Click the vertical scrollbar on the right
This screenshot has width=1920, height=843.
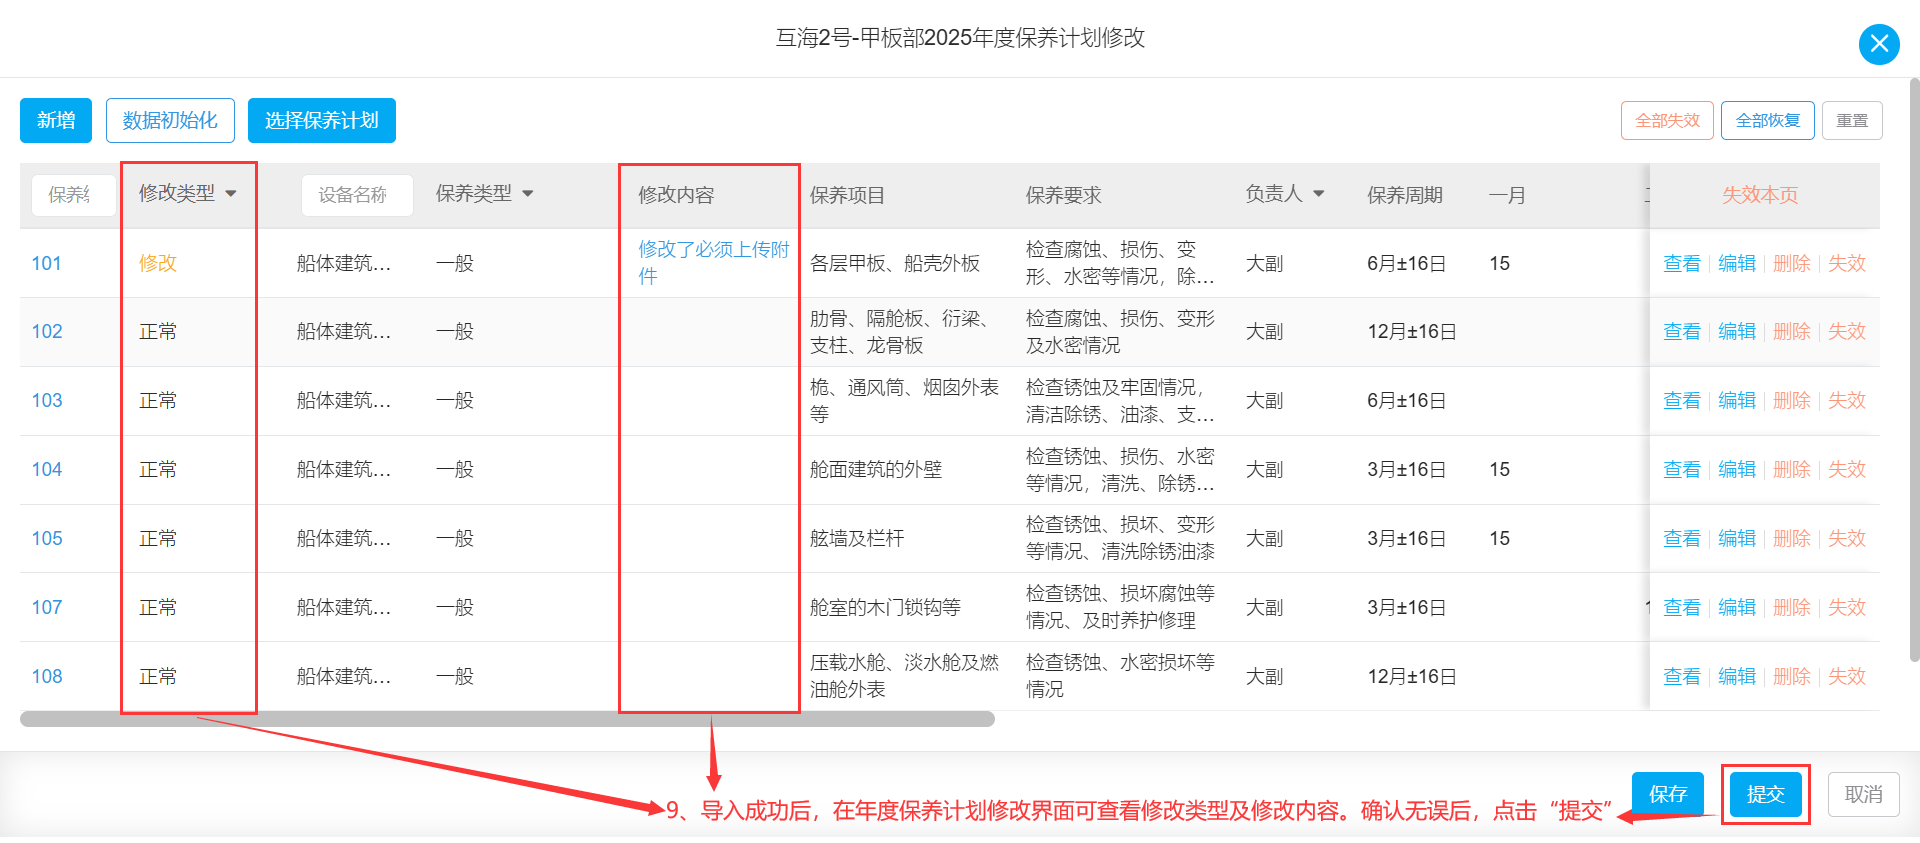click(x=1914, y=370)
